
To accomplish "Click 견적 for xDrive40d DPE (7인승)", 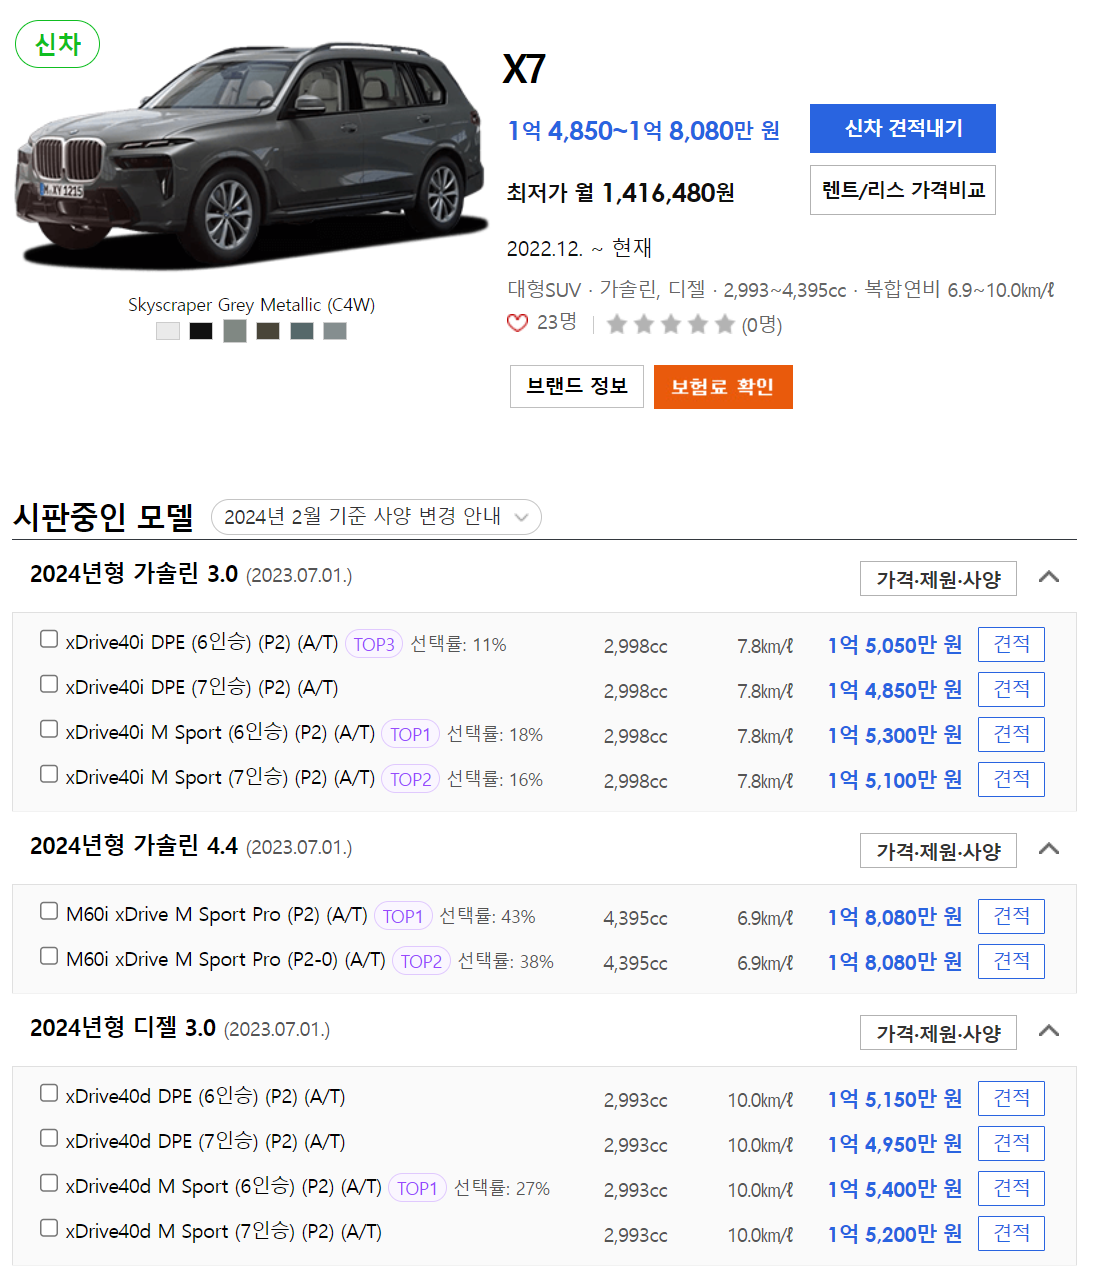I will pos(1011,1143).
